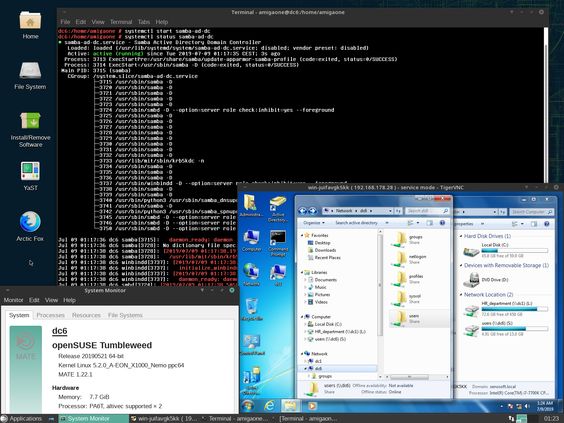Collapse Hard Disk Drives group in Computer window

[x=461, y=236]
